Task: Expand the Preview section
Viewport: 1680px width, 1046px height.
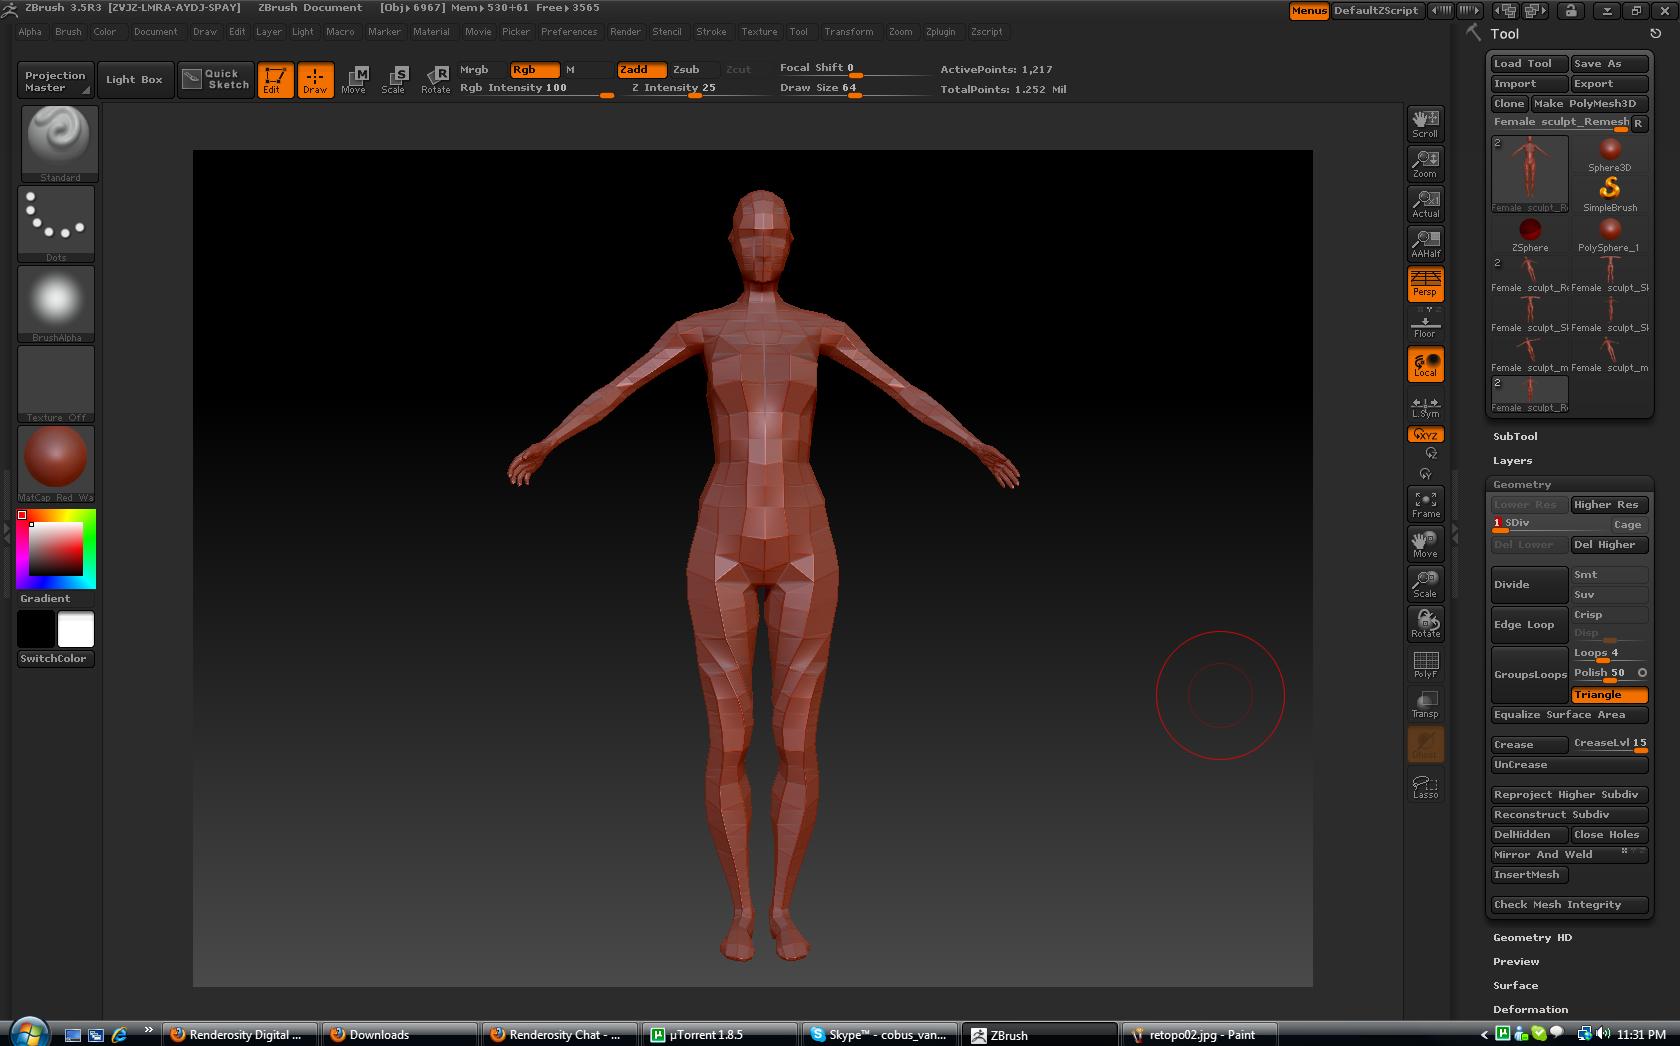Action: coord(1516,962)
